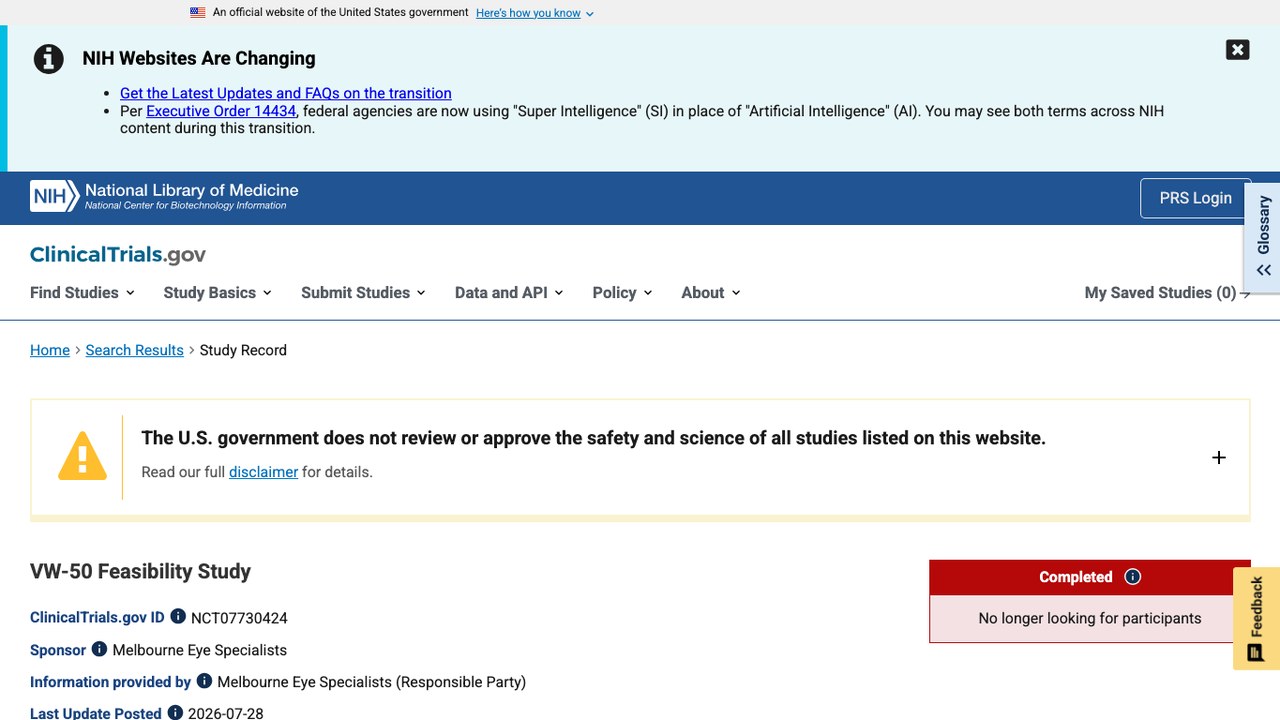1280x720 pixels.
Task: Click the yellow warning triangle icon
Action: [82, 457]
